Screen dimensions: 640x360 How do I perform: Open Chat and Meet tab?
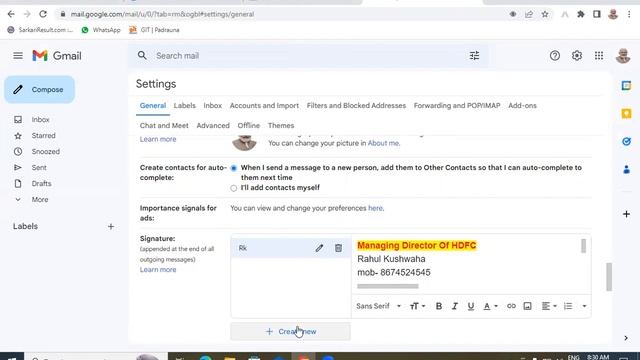coord(164,126)
